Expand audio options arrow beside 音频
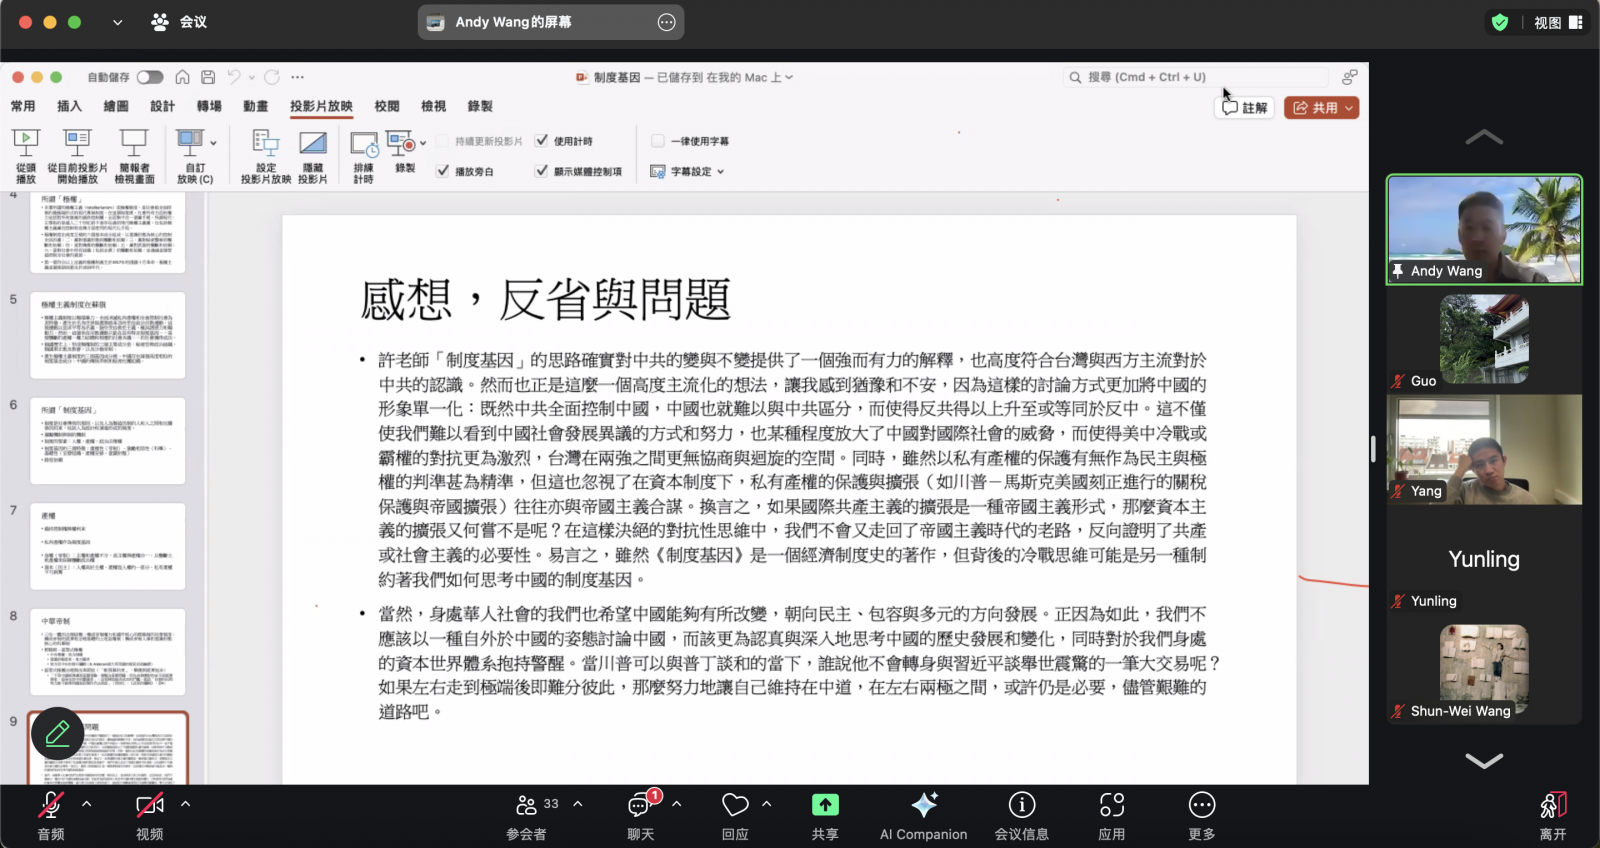 point(87,804)
